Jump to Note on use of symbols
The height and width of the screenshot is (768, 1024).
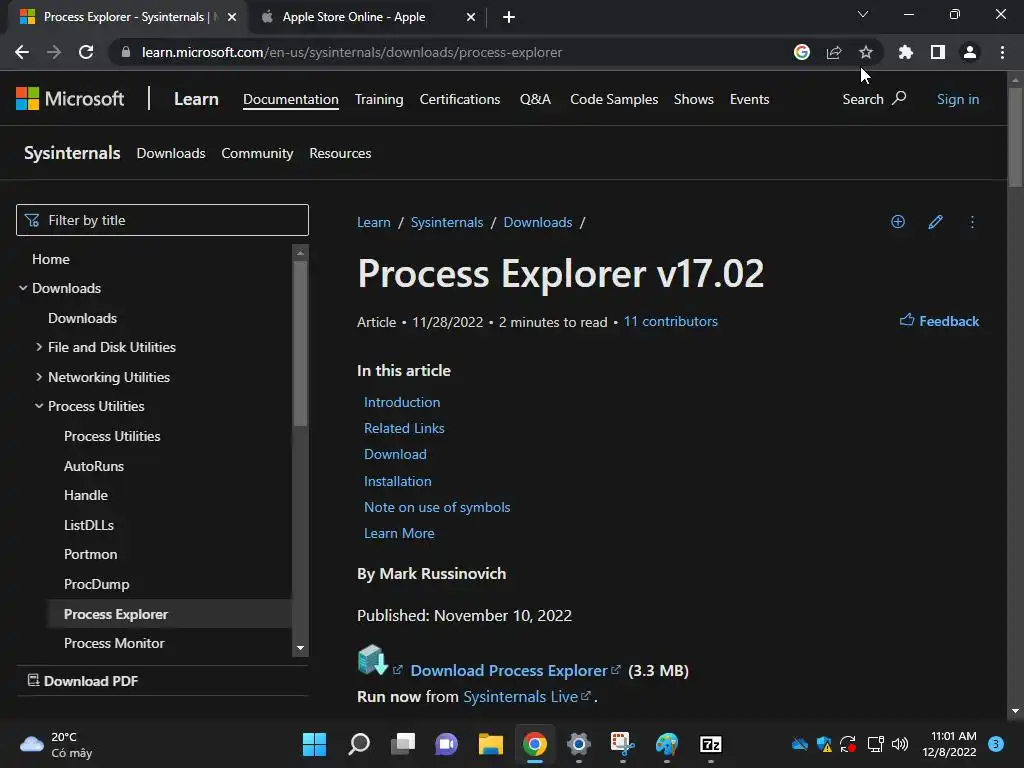[437, 507]
